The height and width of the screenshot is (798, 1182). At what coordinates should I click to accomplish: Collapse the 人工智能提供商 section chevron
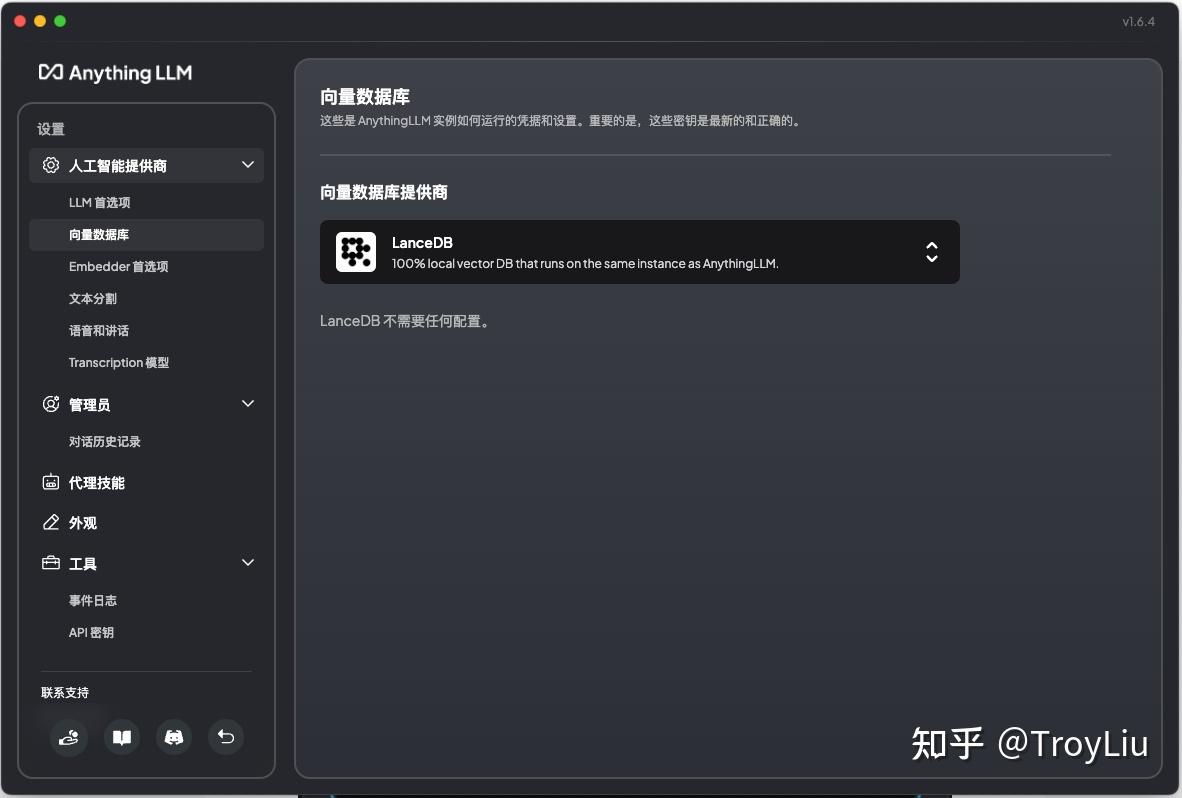[x=247, y=164]
